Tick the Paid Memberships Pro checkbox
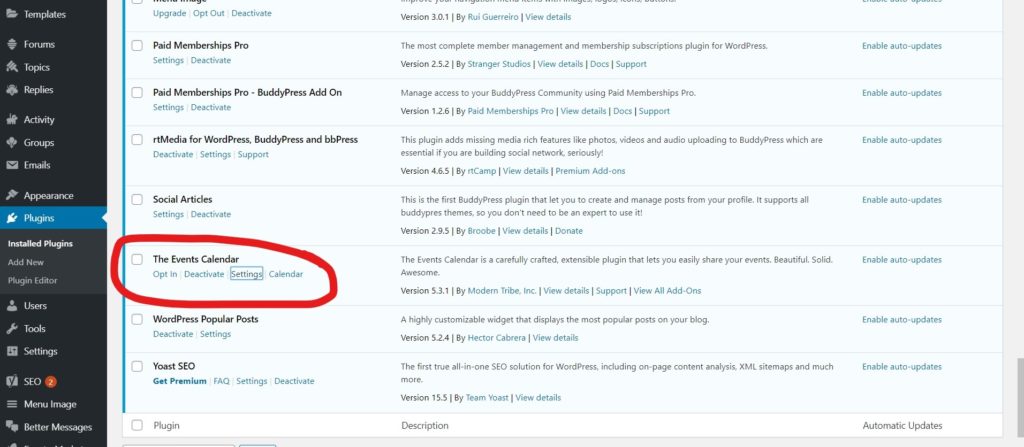1024x447 pixels. click(137, 46)
